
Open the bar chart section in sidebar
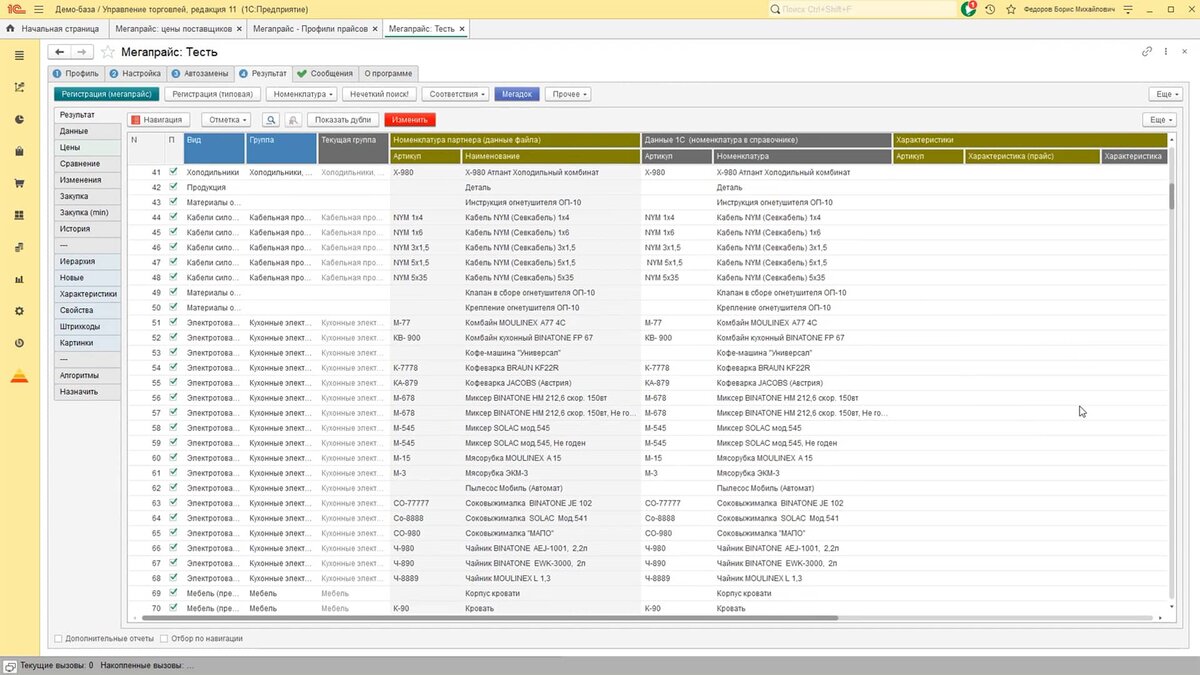pos(19,279)
